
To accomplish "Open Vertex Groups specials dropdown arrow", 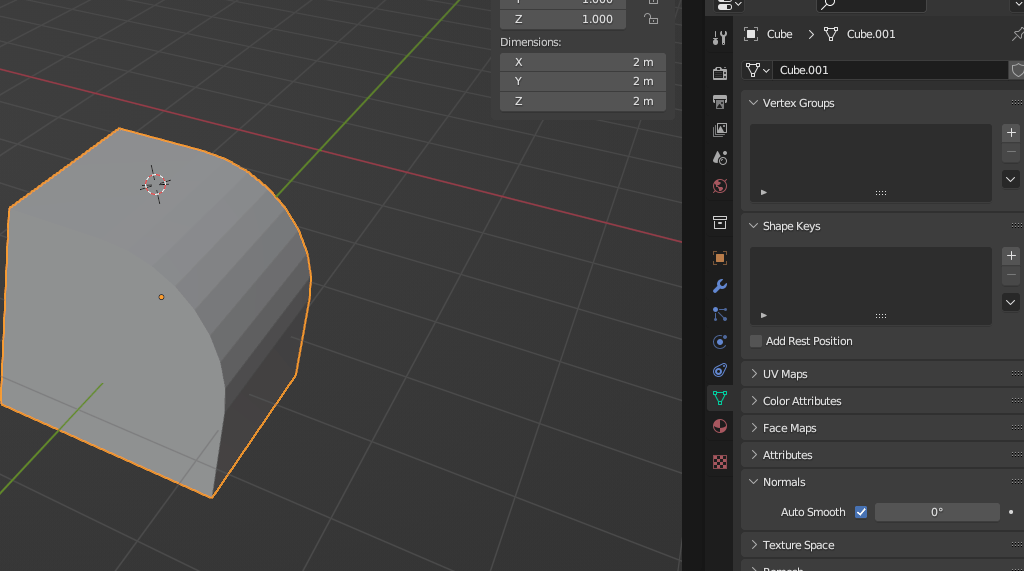I will [x=1010, y=179].
